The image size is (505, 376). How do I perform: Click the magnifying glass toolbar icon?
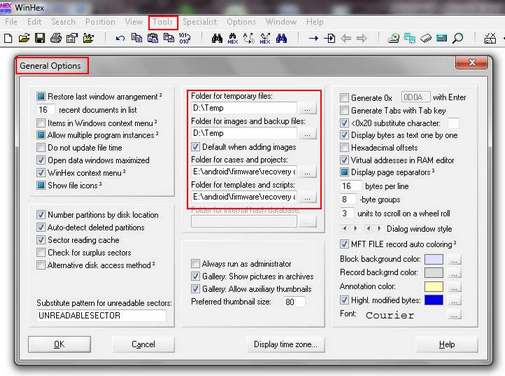click(458, 38)
